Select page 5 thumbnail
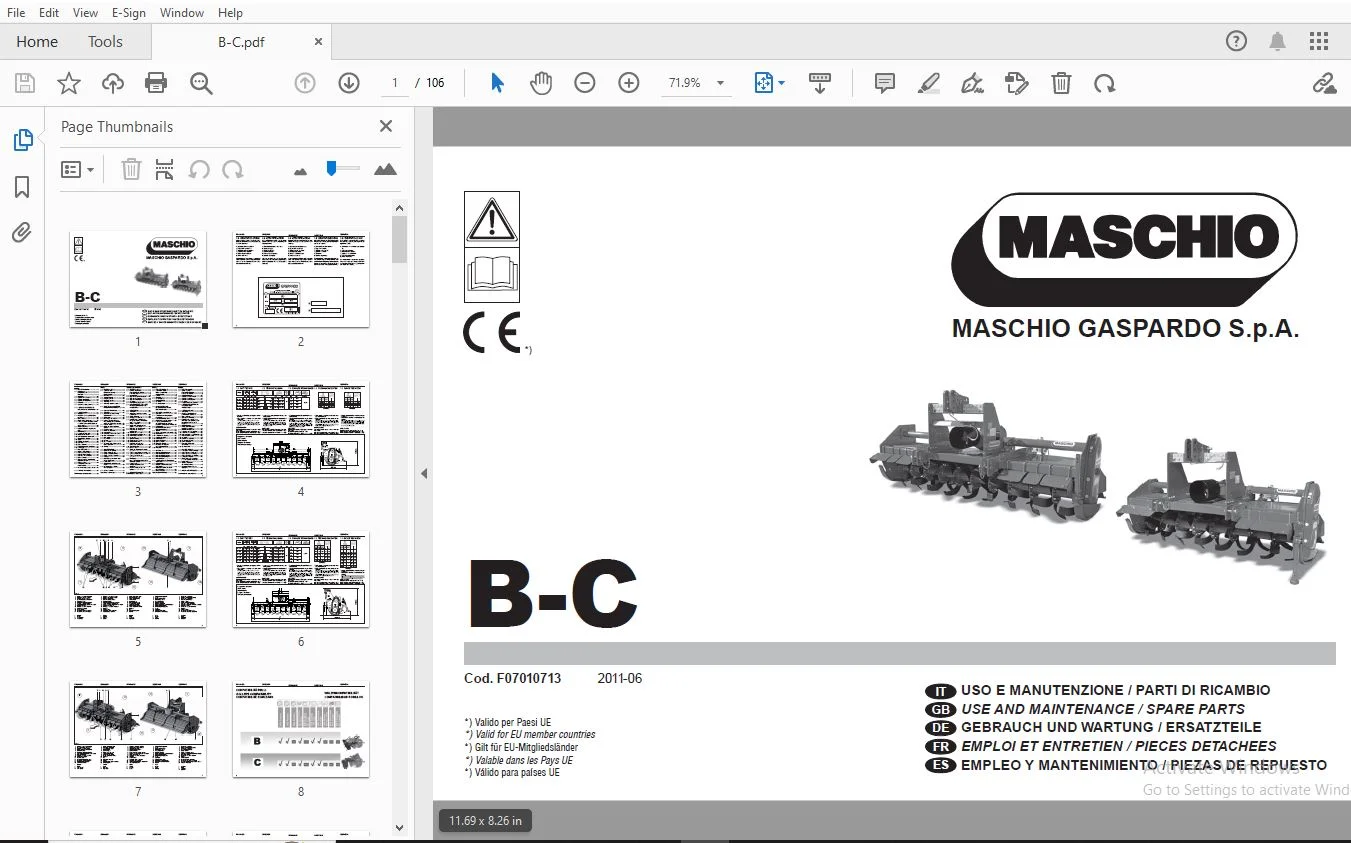The height and width of the screenshot is (843, 1351). [x=138, y=579]
